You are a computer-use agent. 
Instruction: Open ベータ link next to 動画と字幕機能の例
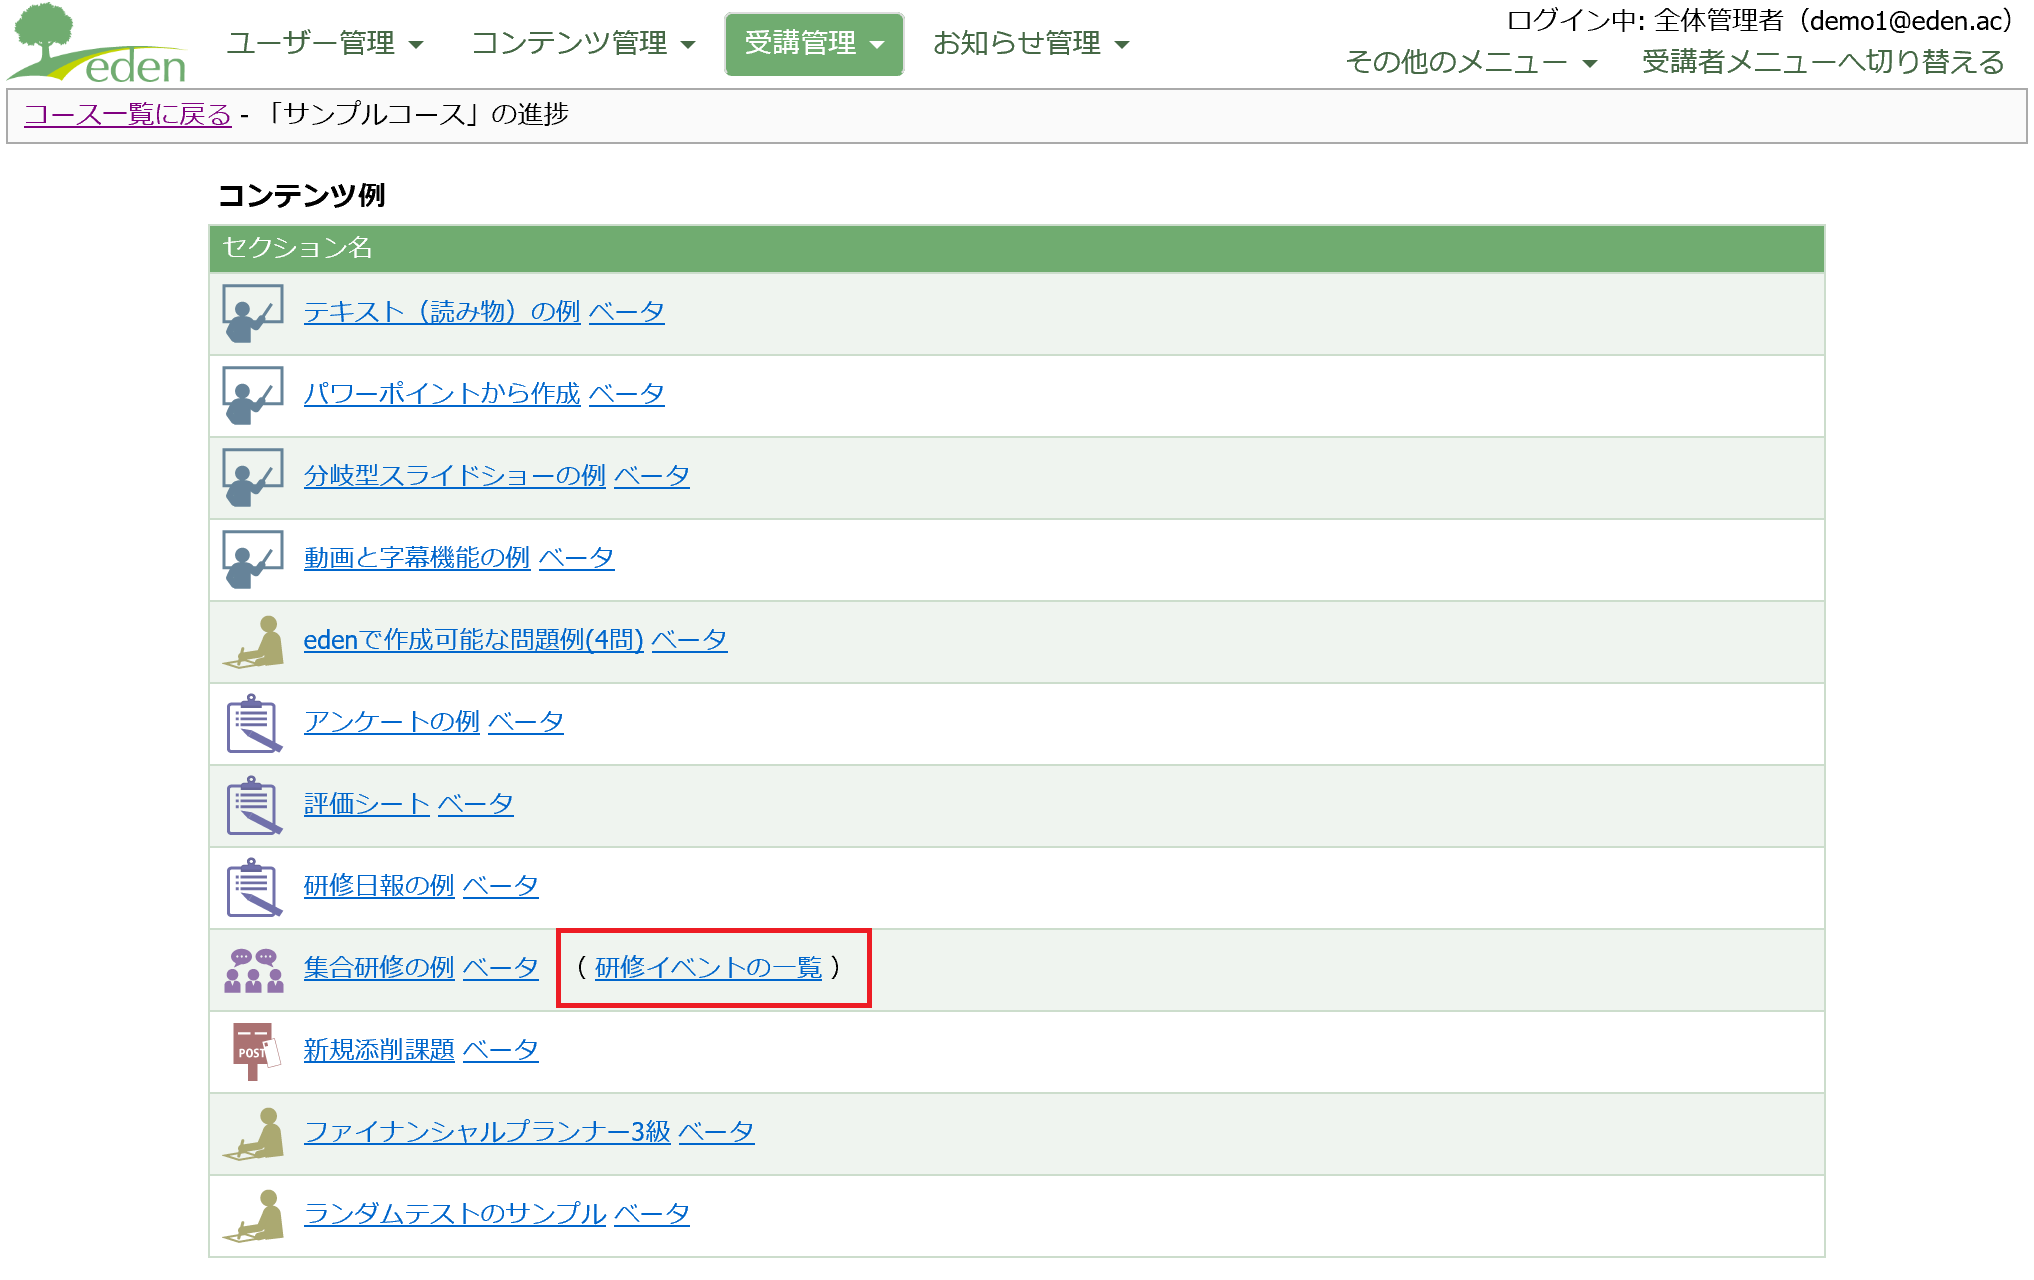(x=576, y=557)
